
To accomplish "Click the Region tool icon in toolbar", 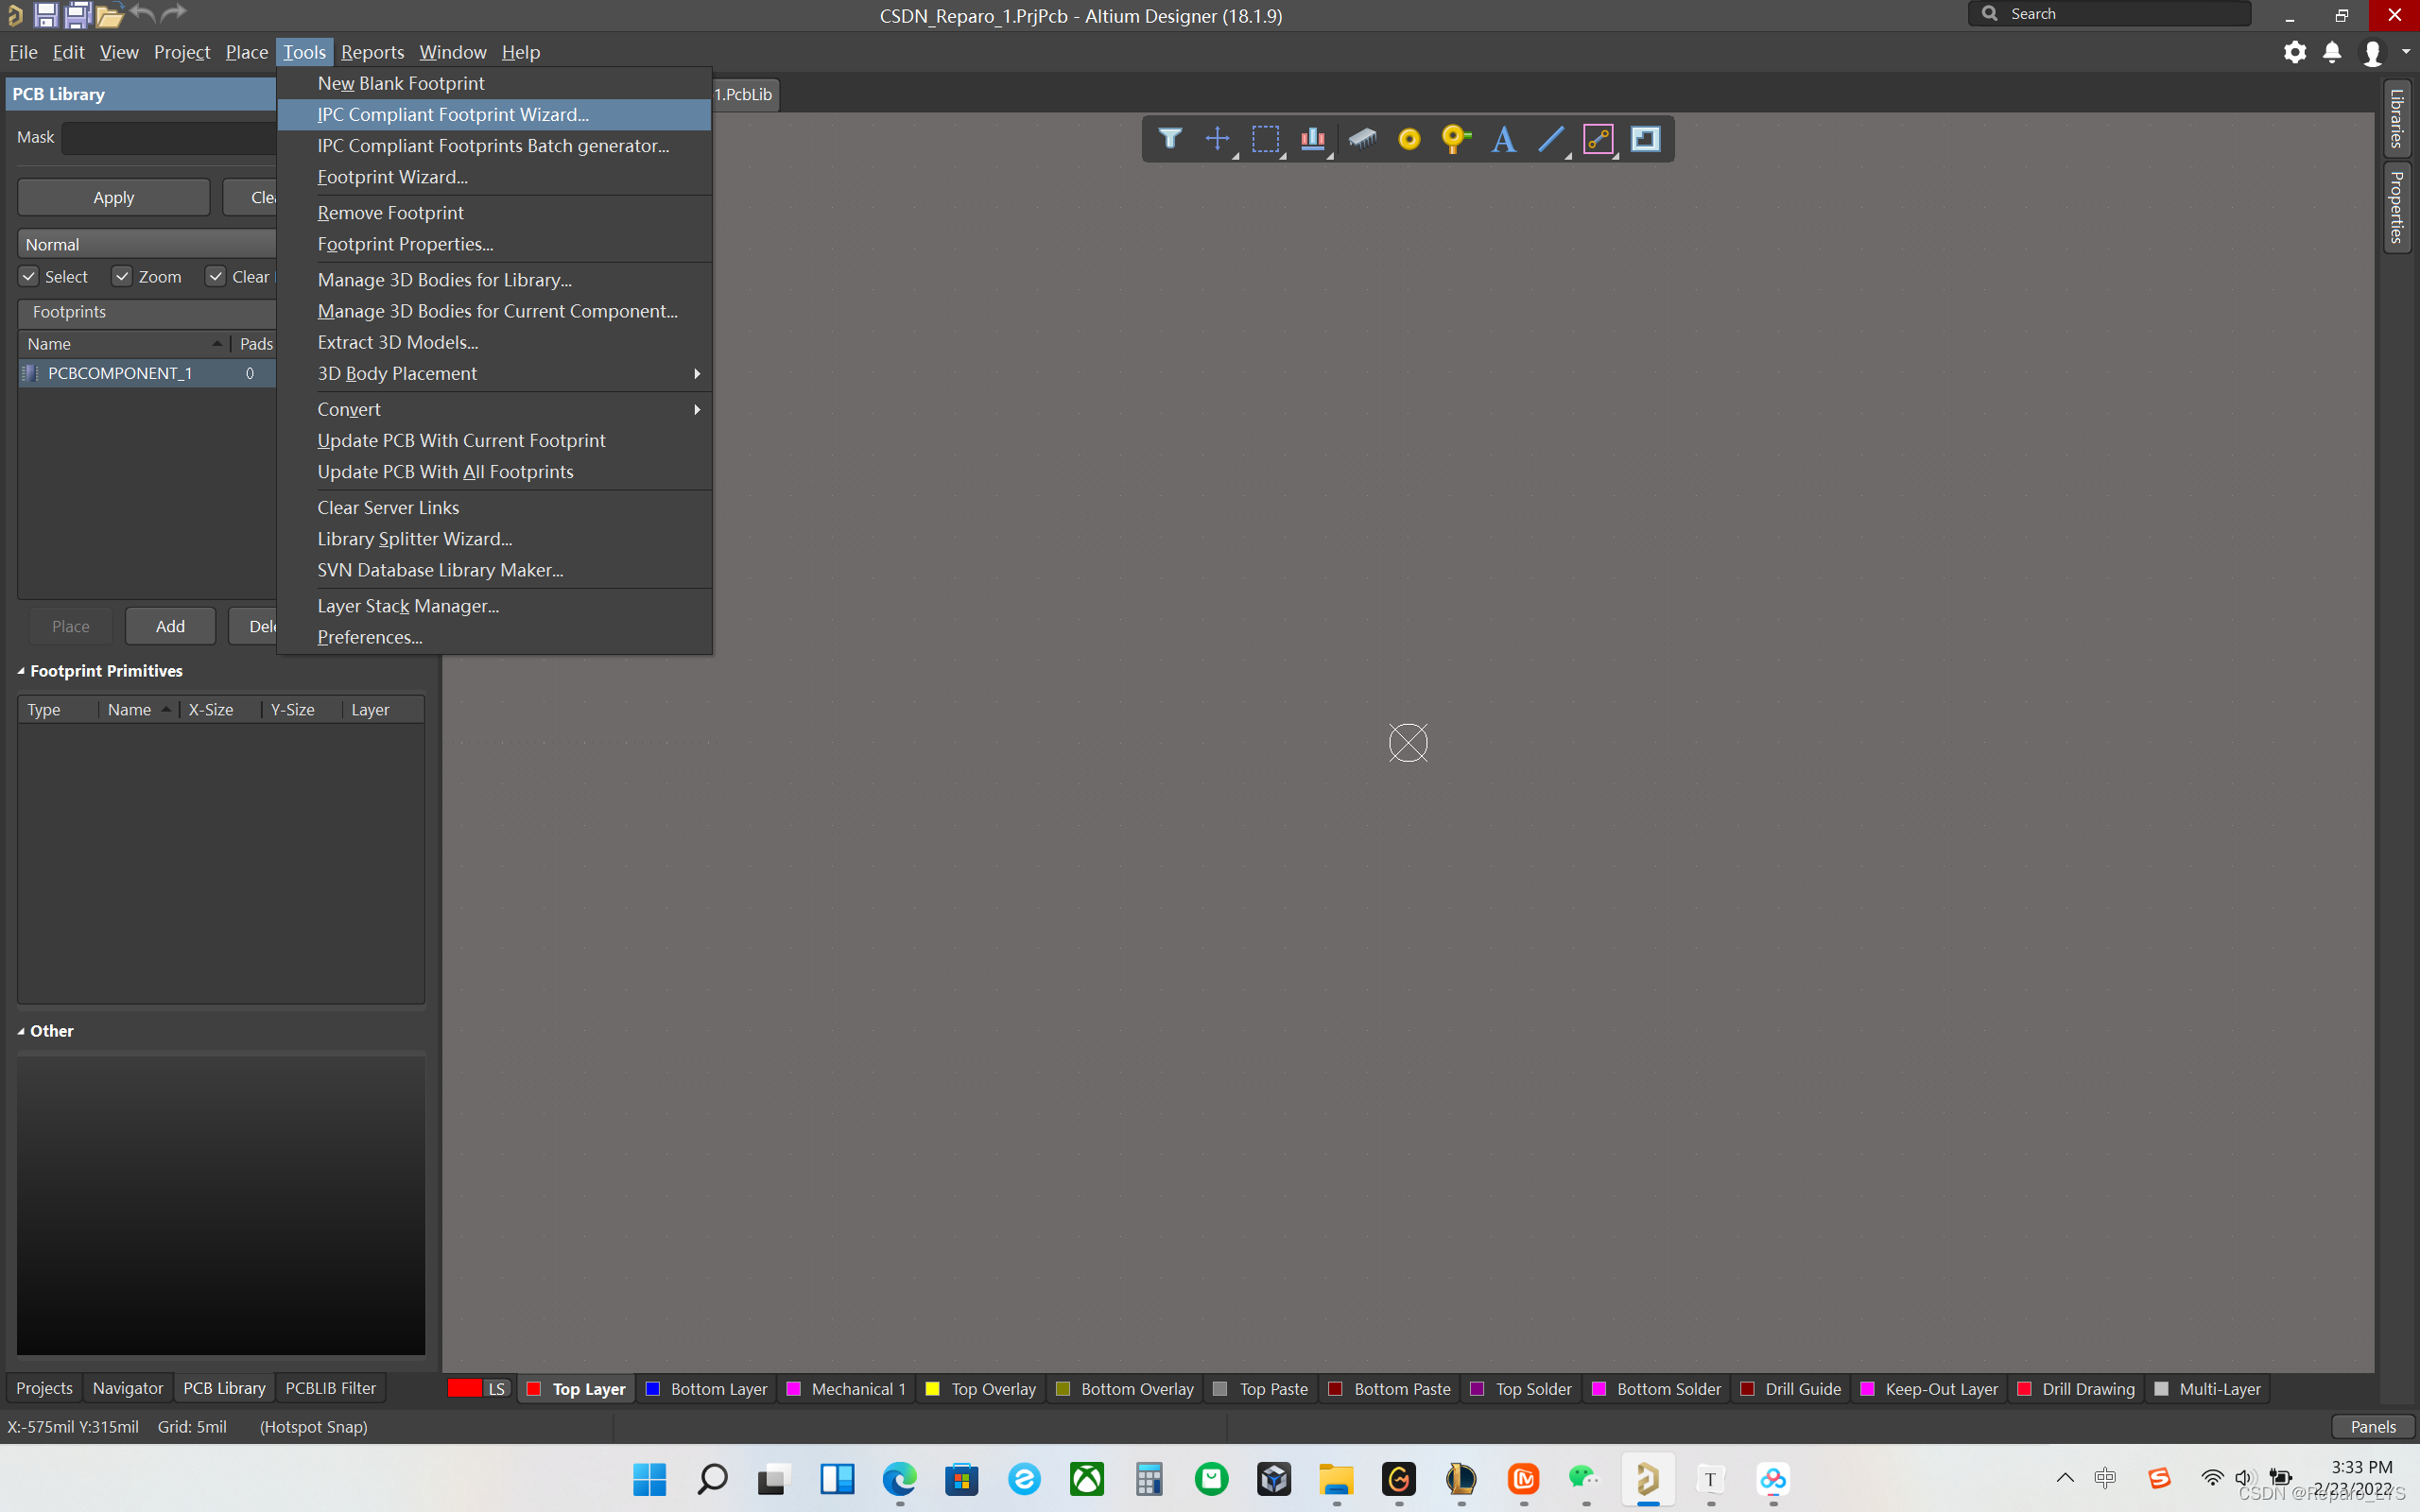I will [1643, 139].
